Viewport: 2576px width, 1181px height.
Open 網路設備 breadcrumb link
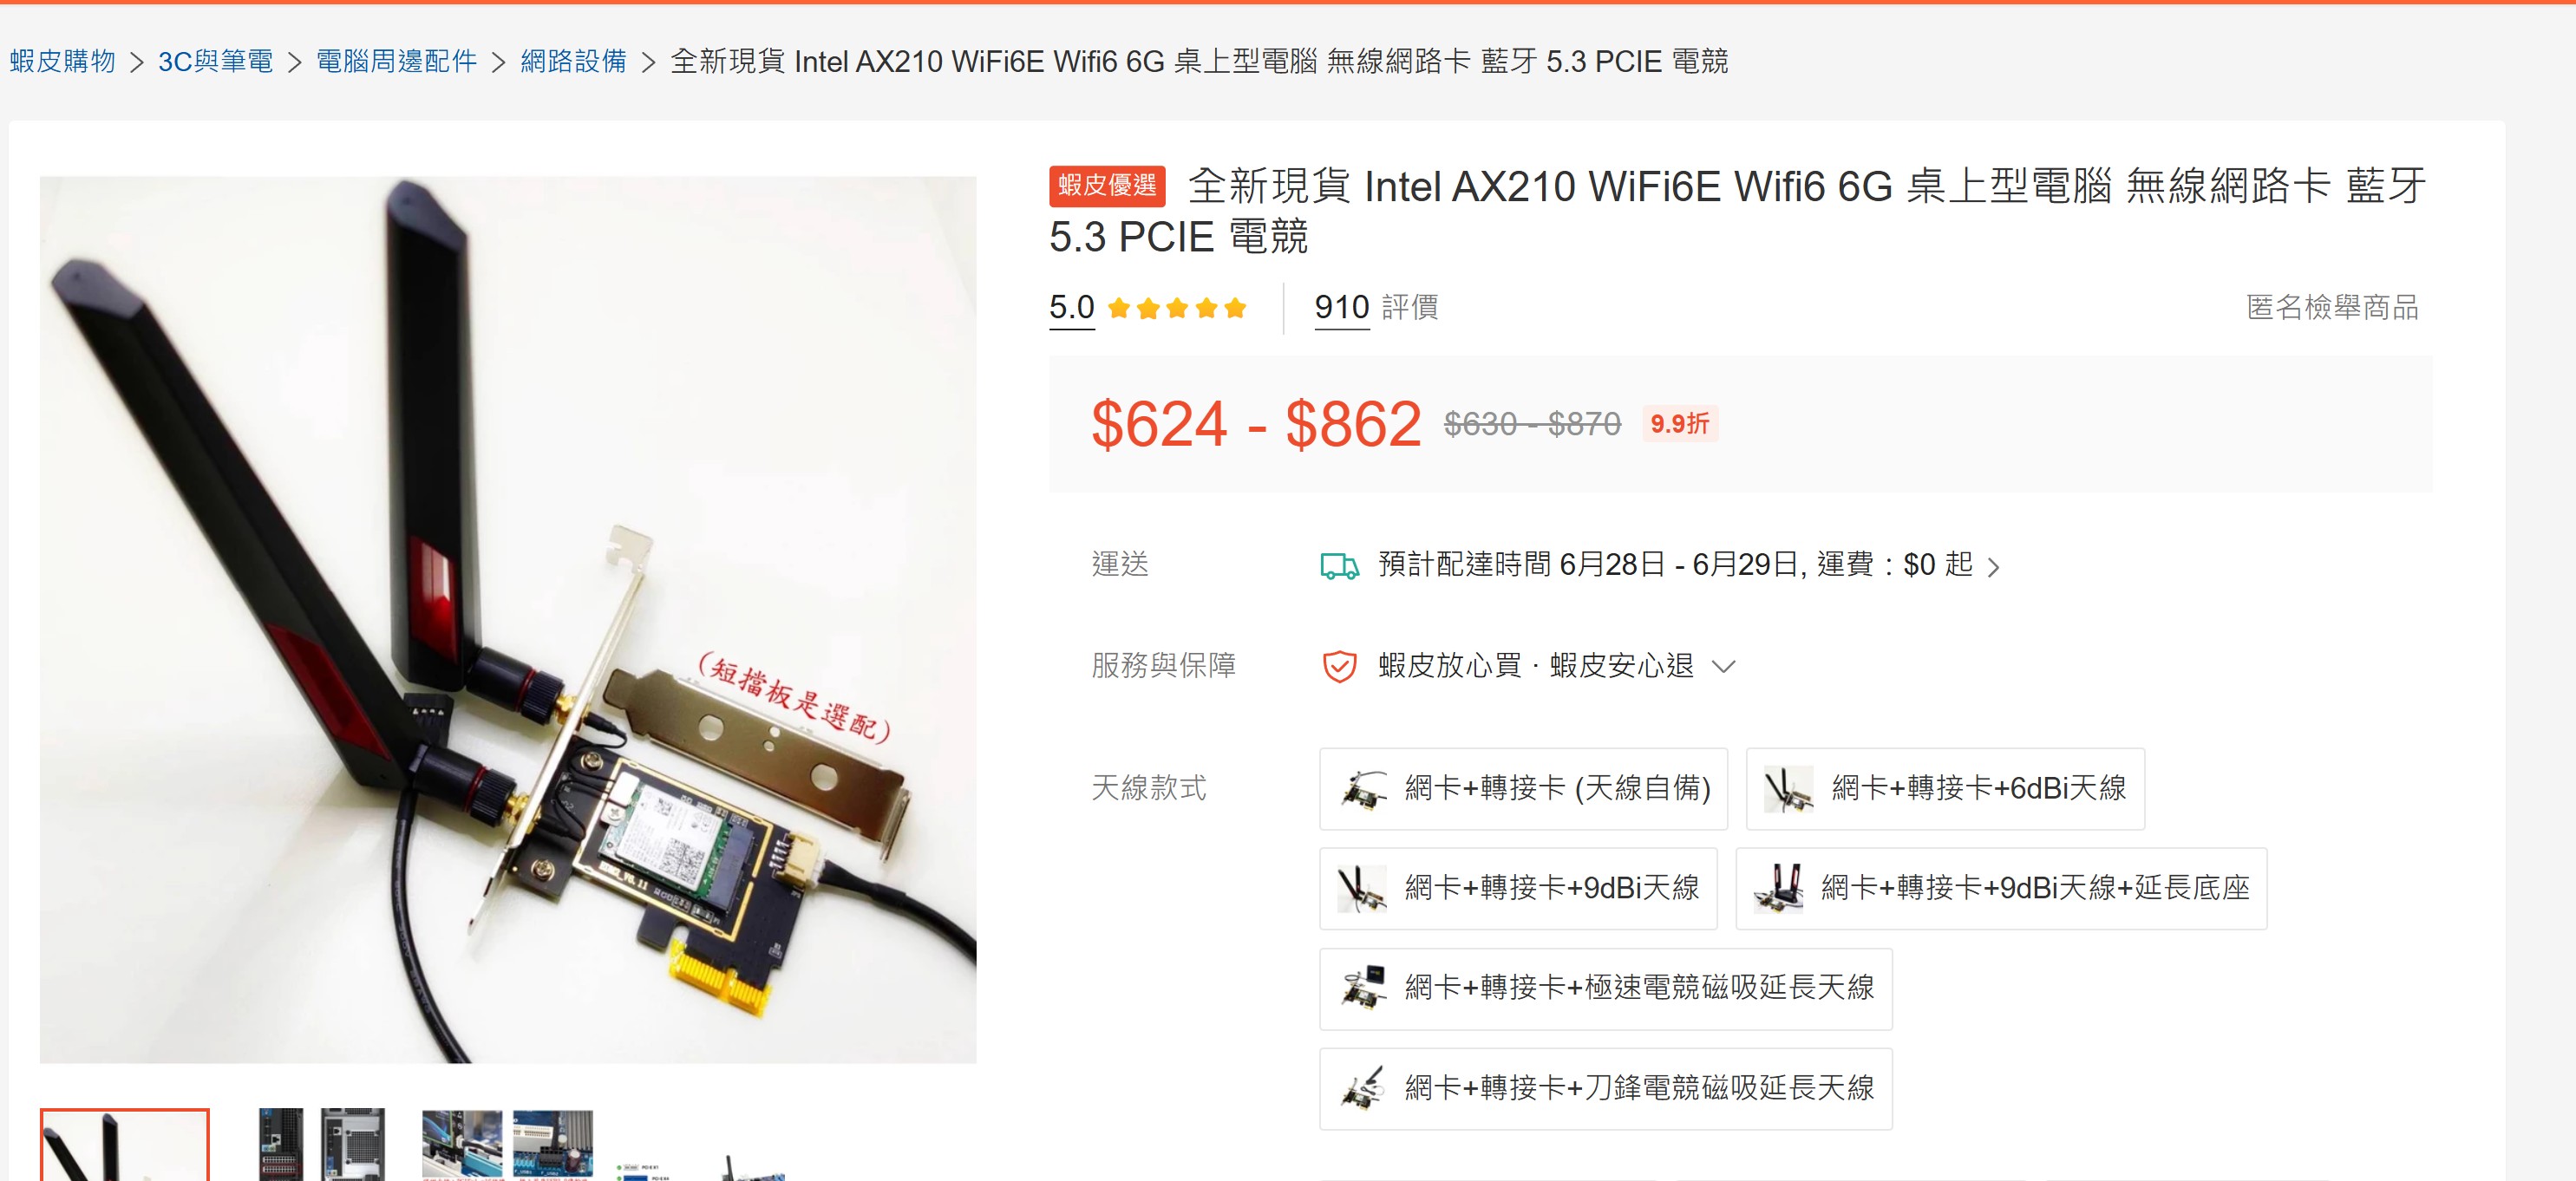[574, 62]
